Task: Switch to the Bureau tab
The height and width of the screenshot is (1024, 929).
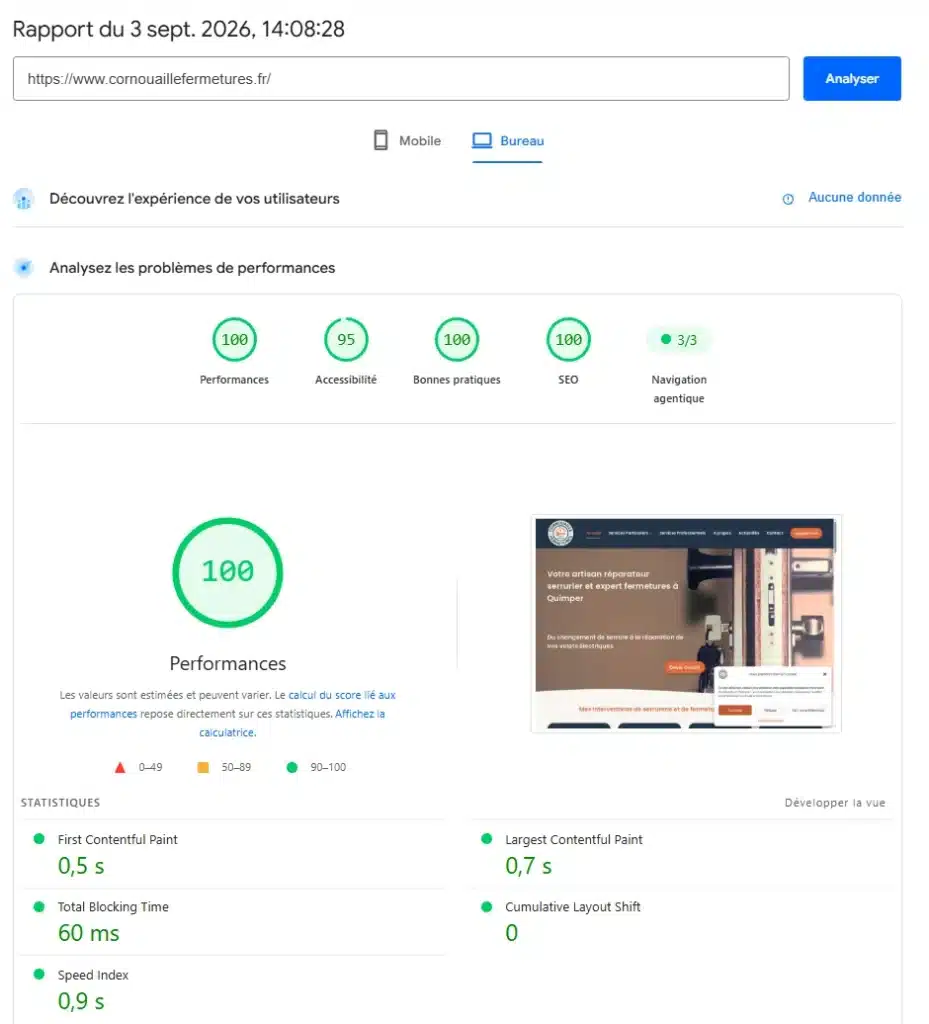Action: 508,141
